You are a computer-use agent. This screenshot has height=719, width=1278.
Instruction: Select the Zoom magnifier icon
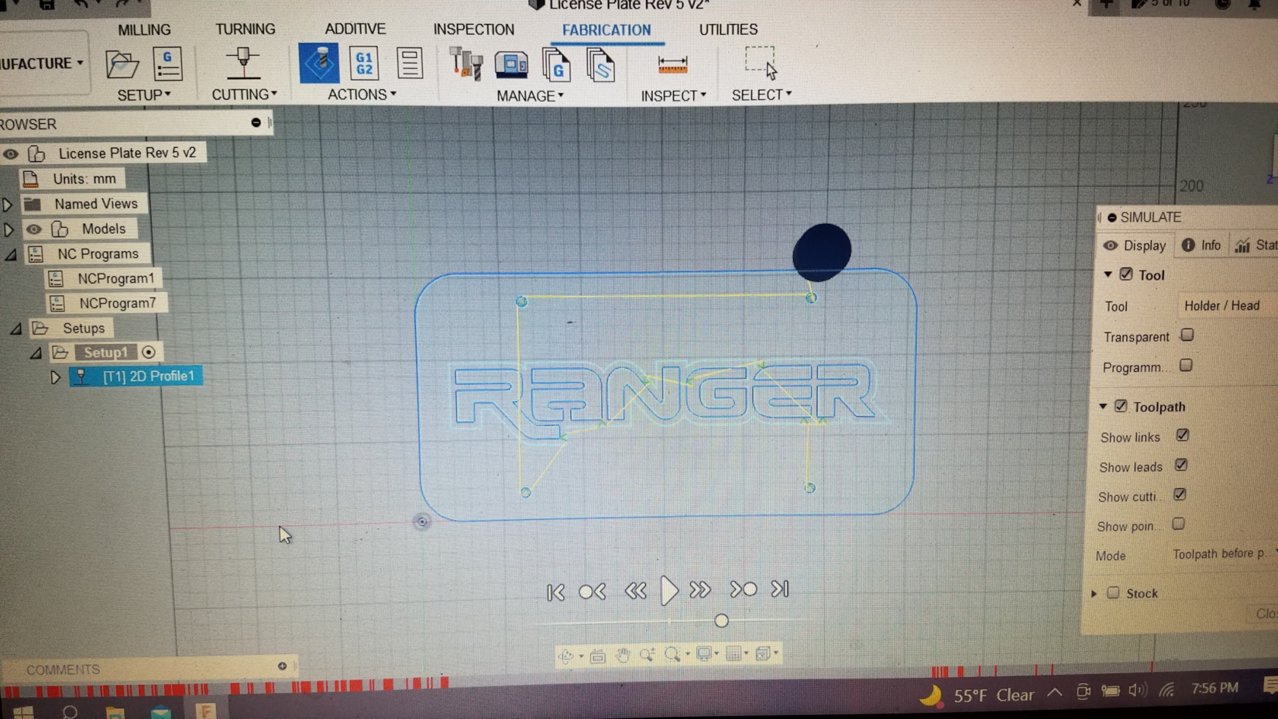click(647, 656)
